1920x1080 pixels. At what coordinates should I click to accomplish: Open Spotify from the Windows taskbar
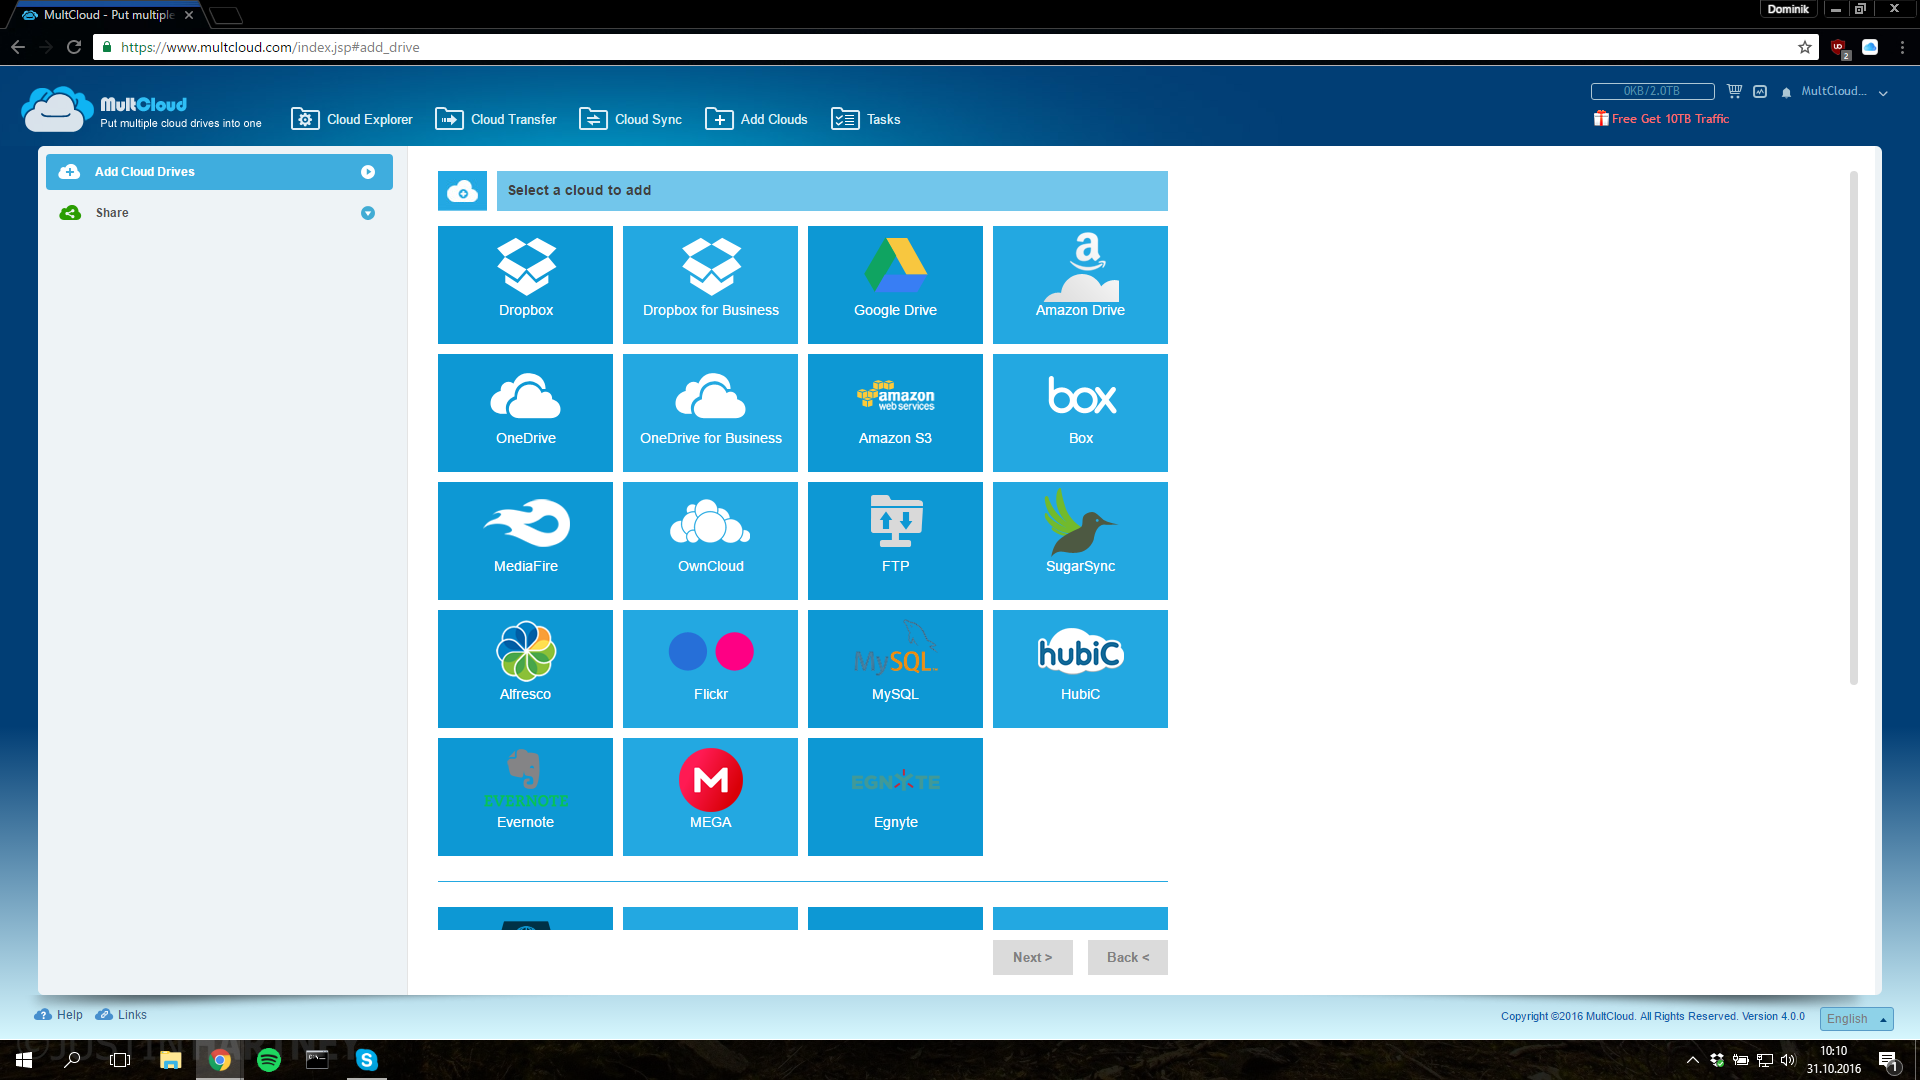[x=269, y=1060]
